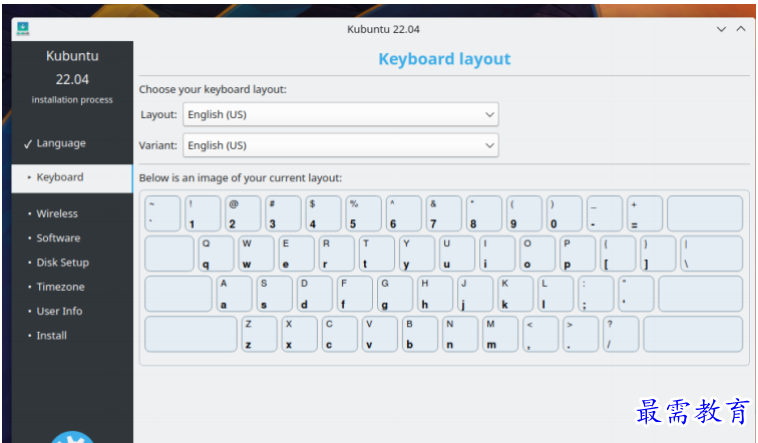Click the 2 / at-sign key preview

pyautogui.click(x=243, y=213)
